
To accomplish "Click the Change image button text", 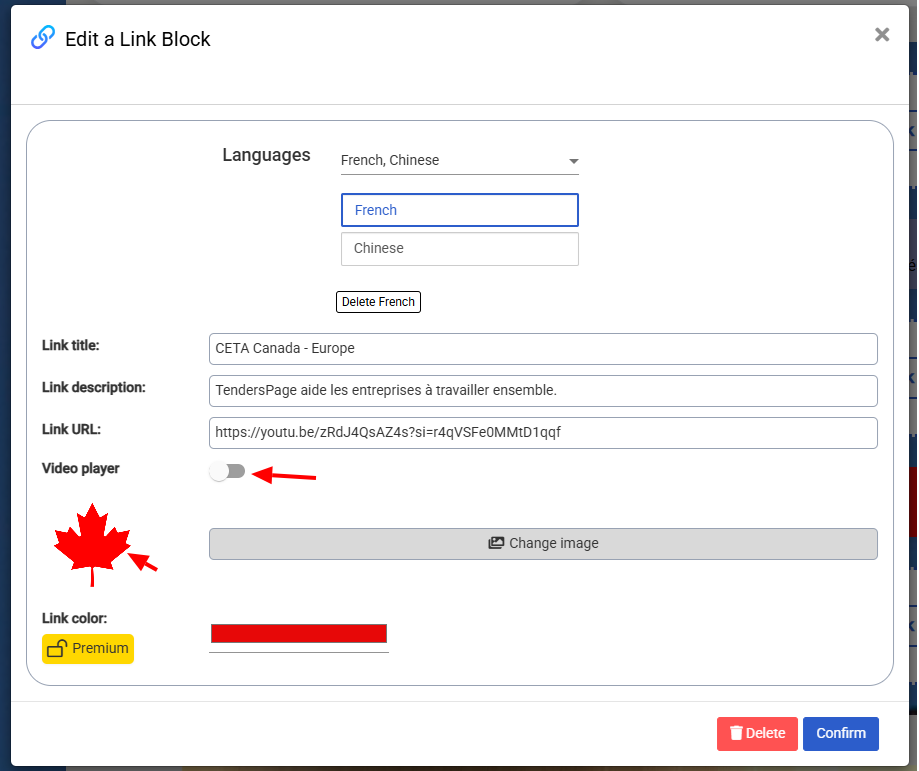I will pos(553,544).
